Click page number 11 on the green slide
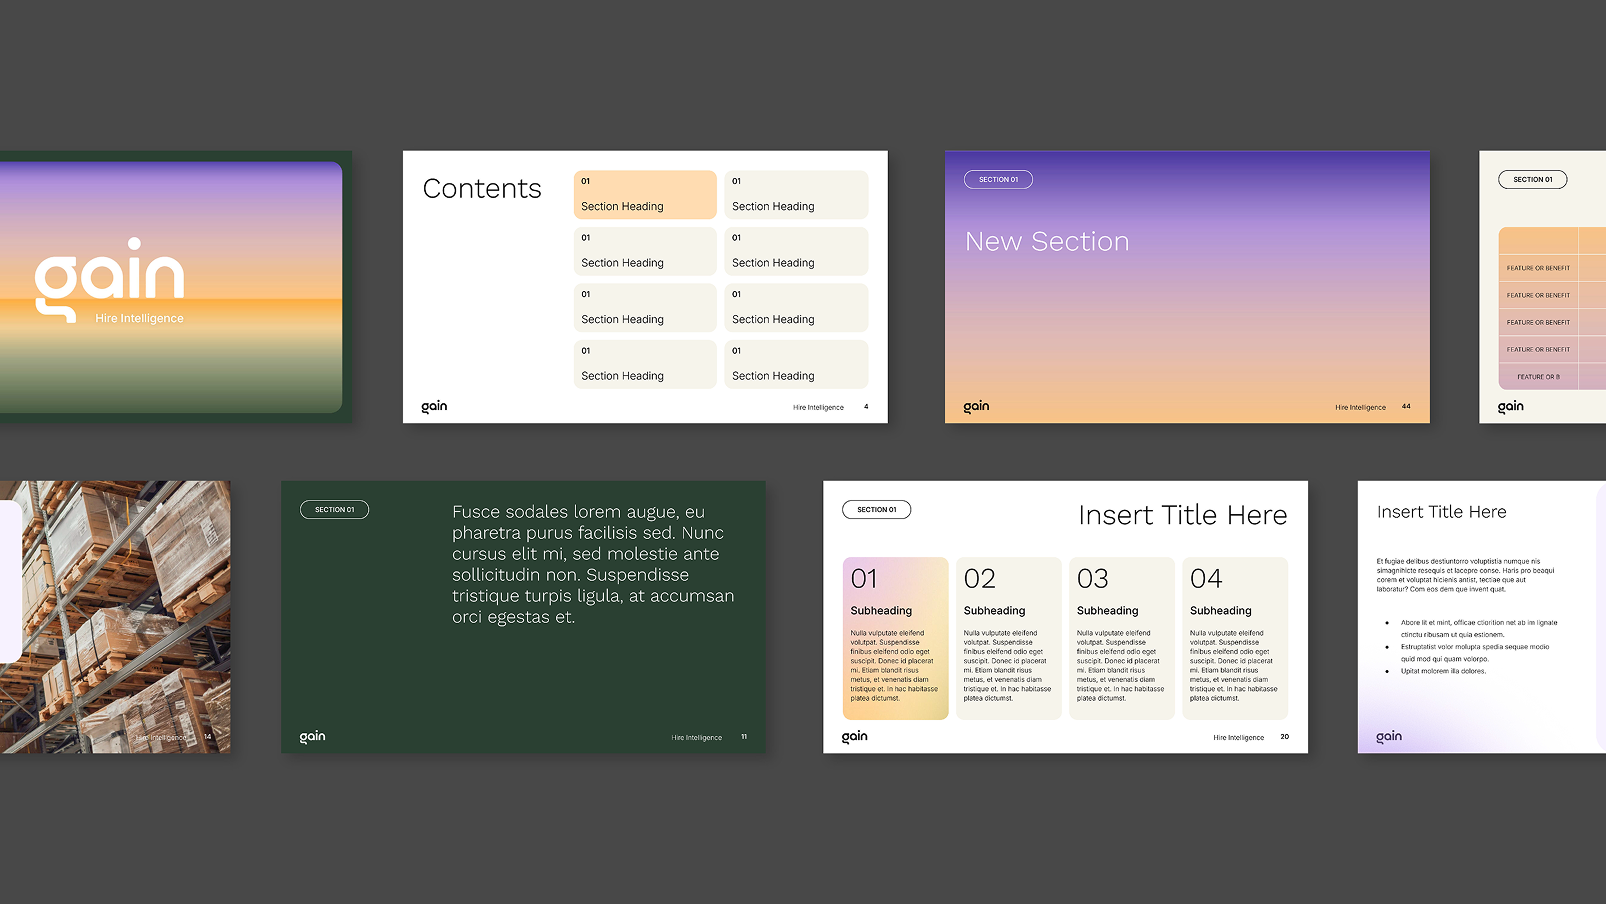This screenshot has width=1606, height=904. tap(744, 737)
